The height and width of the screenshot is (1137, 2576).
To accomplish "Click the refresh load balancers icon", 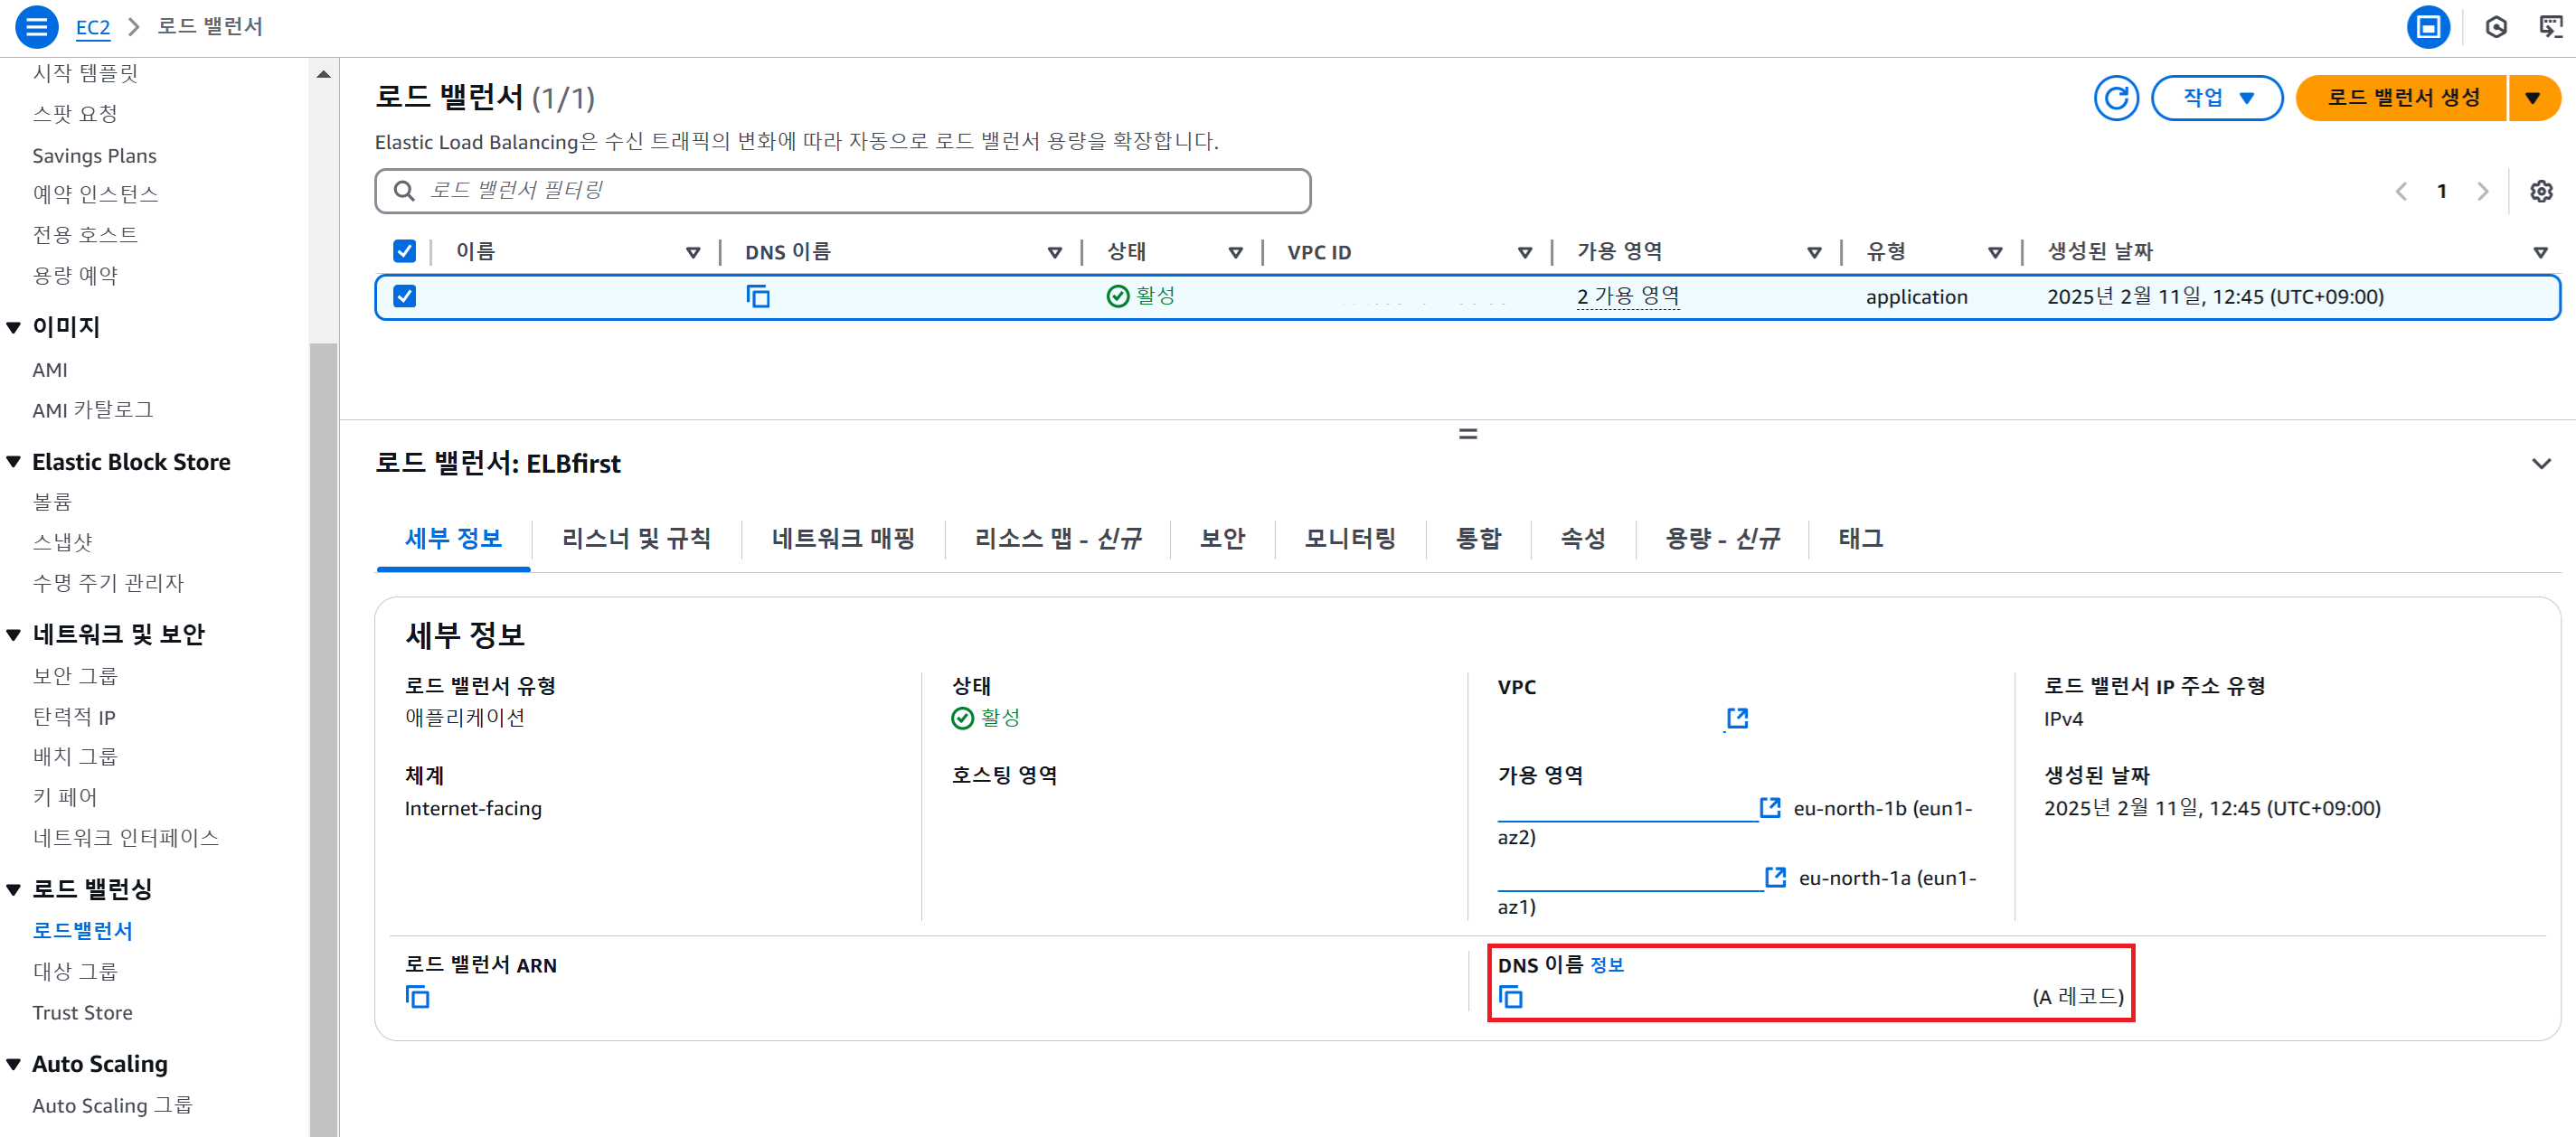I will (2115, 98).
